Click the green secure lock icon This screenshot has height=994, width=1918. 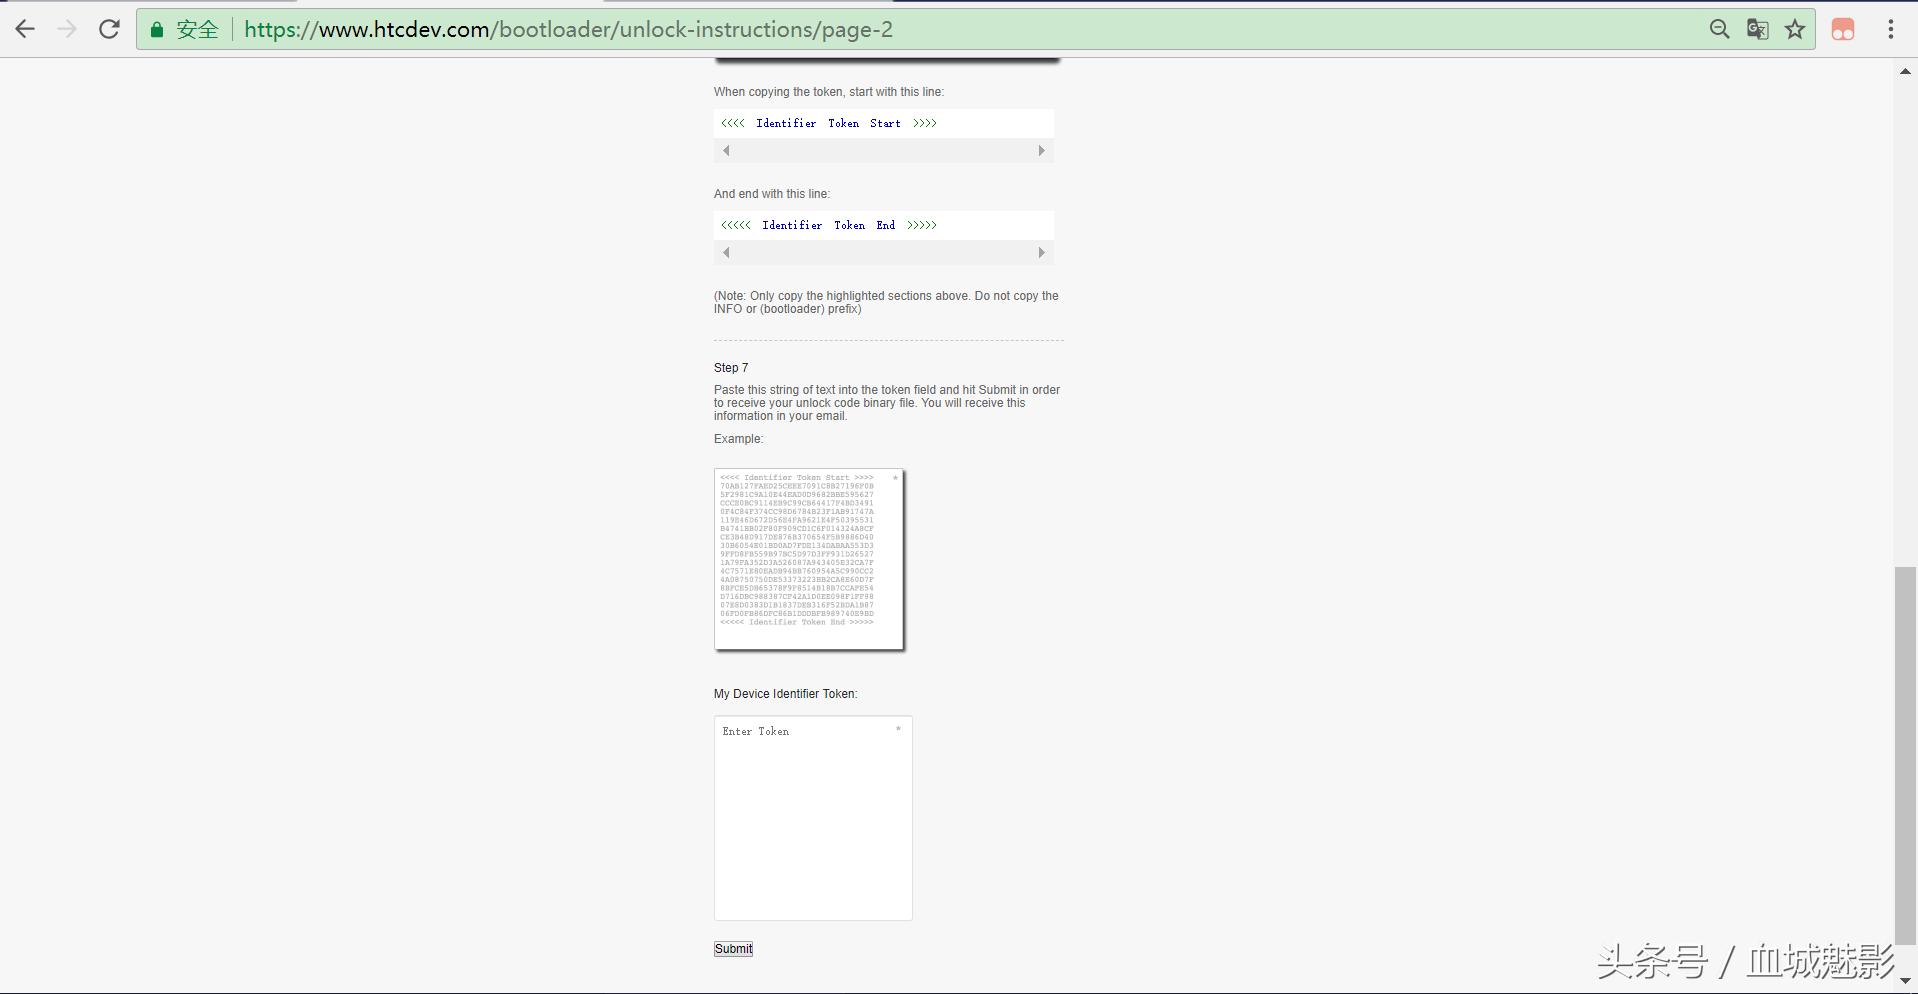coord(157,30)
